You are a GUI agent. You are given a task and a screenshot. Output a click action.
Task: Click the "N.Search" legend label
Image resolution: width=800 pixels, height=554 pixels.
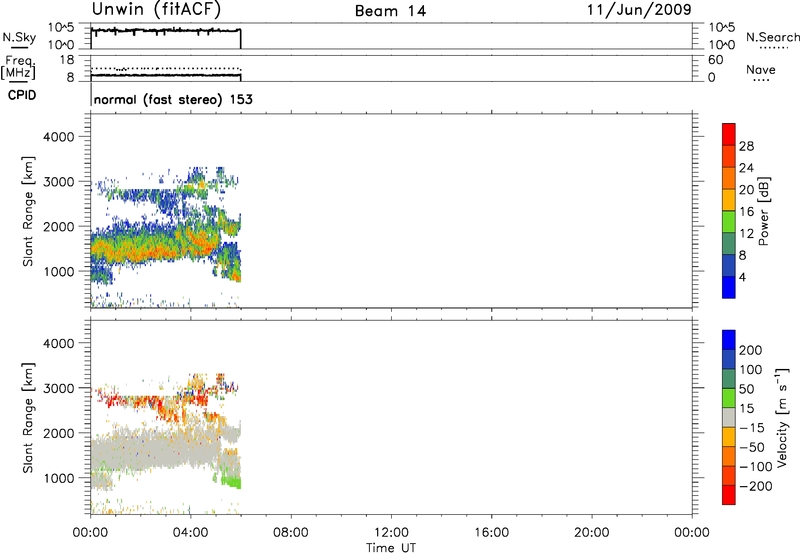click(772, 37)
